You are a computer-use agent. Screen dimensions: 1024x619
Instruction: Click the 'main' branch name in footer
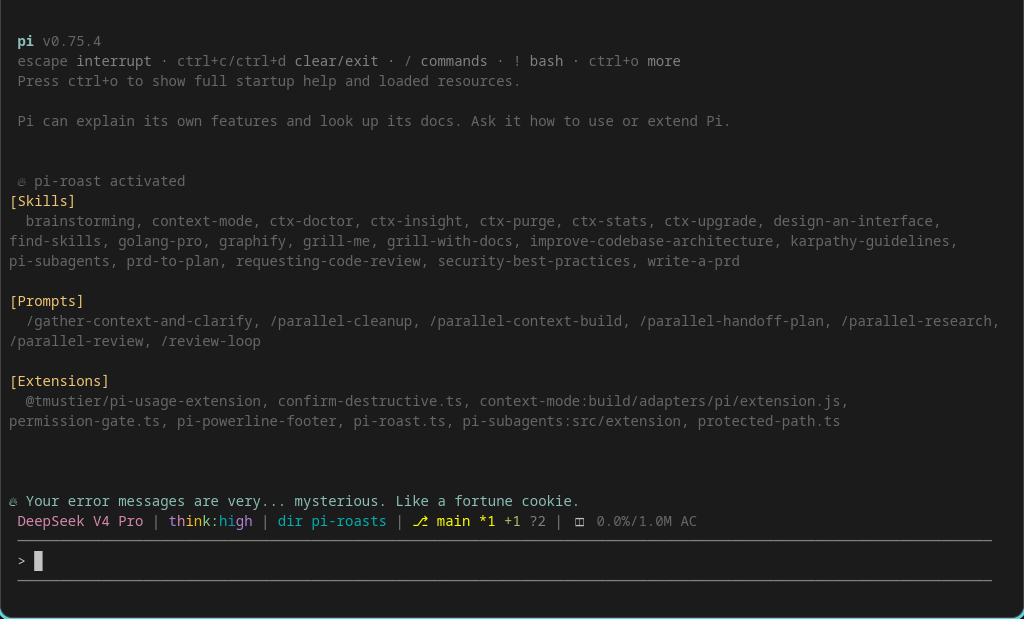(453, 522)
